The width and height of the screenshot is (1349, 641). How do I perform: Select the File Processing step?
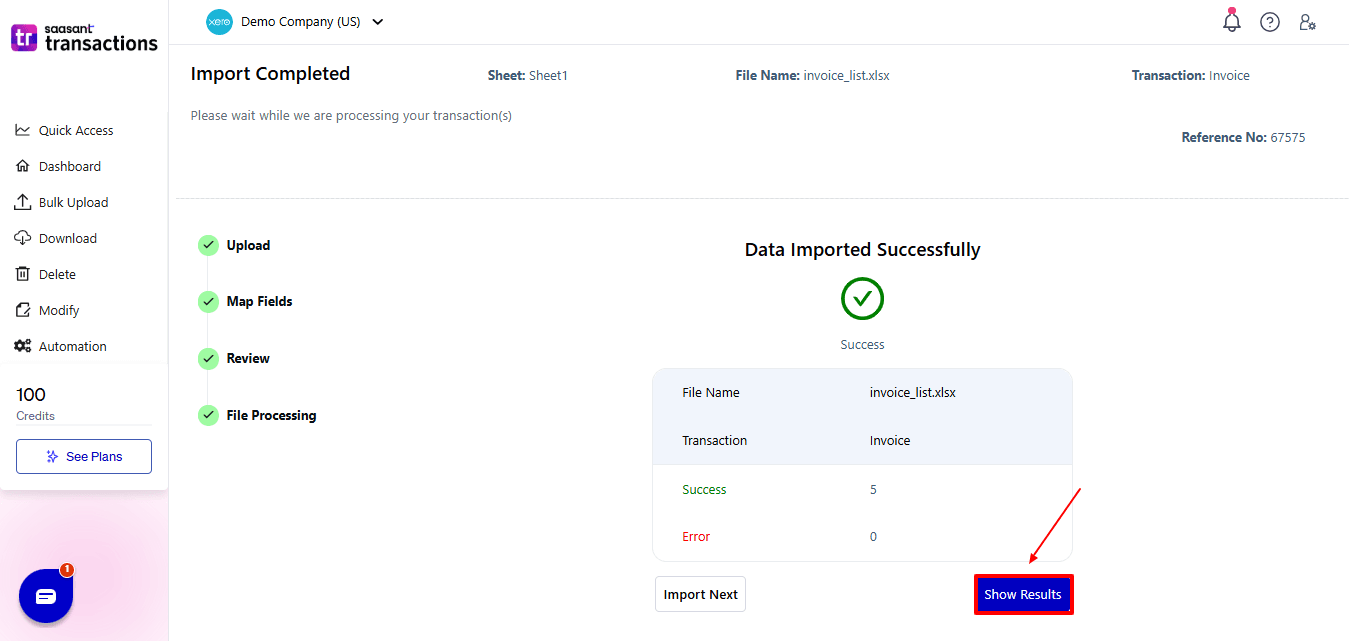271,415
